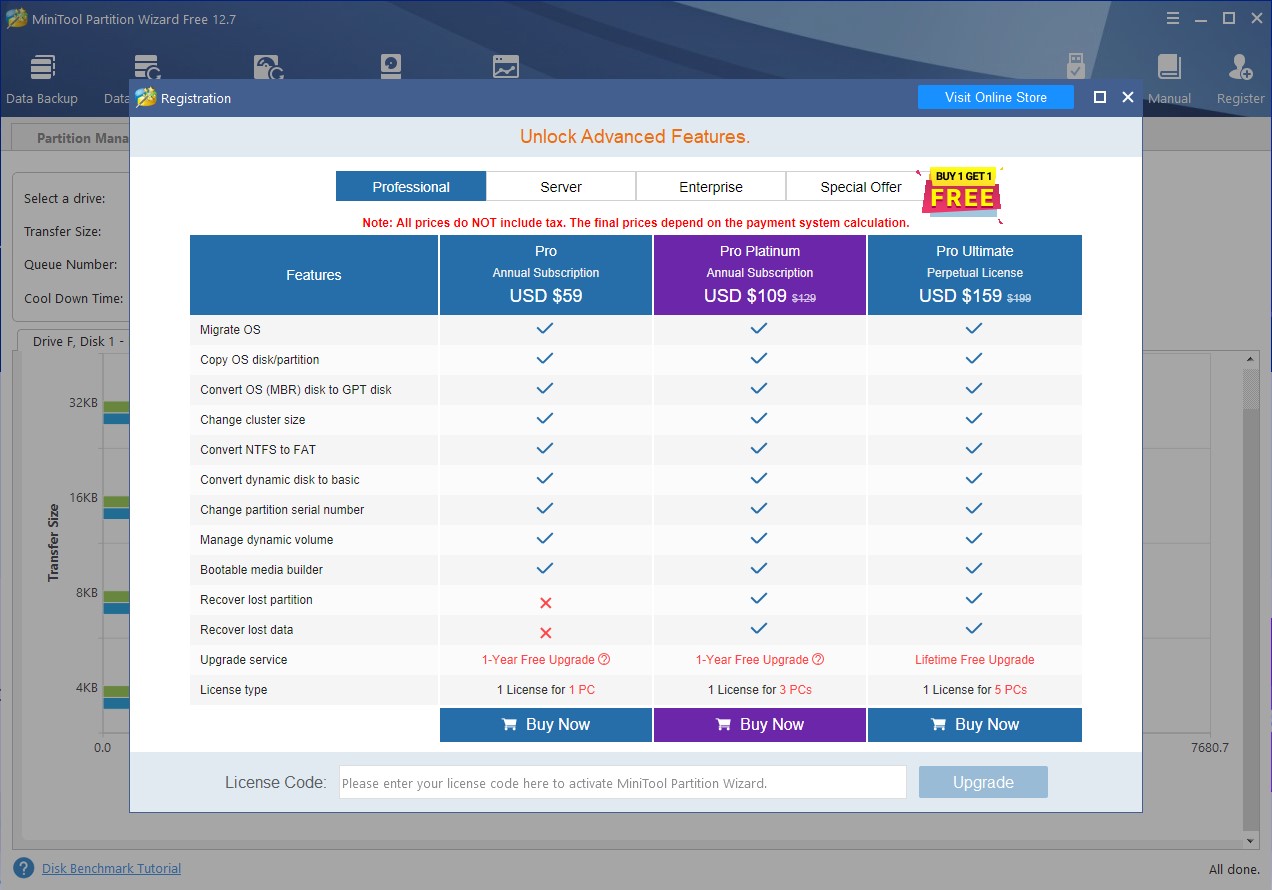Click Pro Ultimate checkmark for Bootable media builder
The height and width of the screenshot is (890, 1272).
974,568
